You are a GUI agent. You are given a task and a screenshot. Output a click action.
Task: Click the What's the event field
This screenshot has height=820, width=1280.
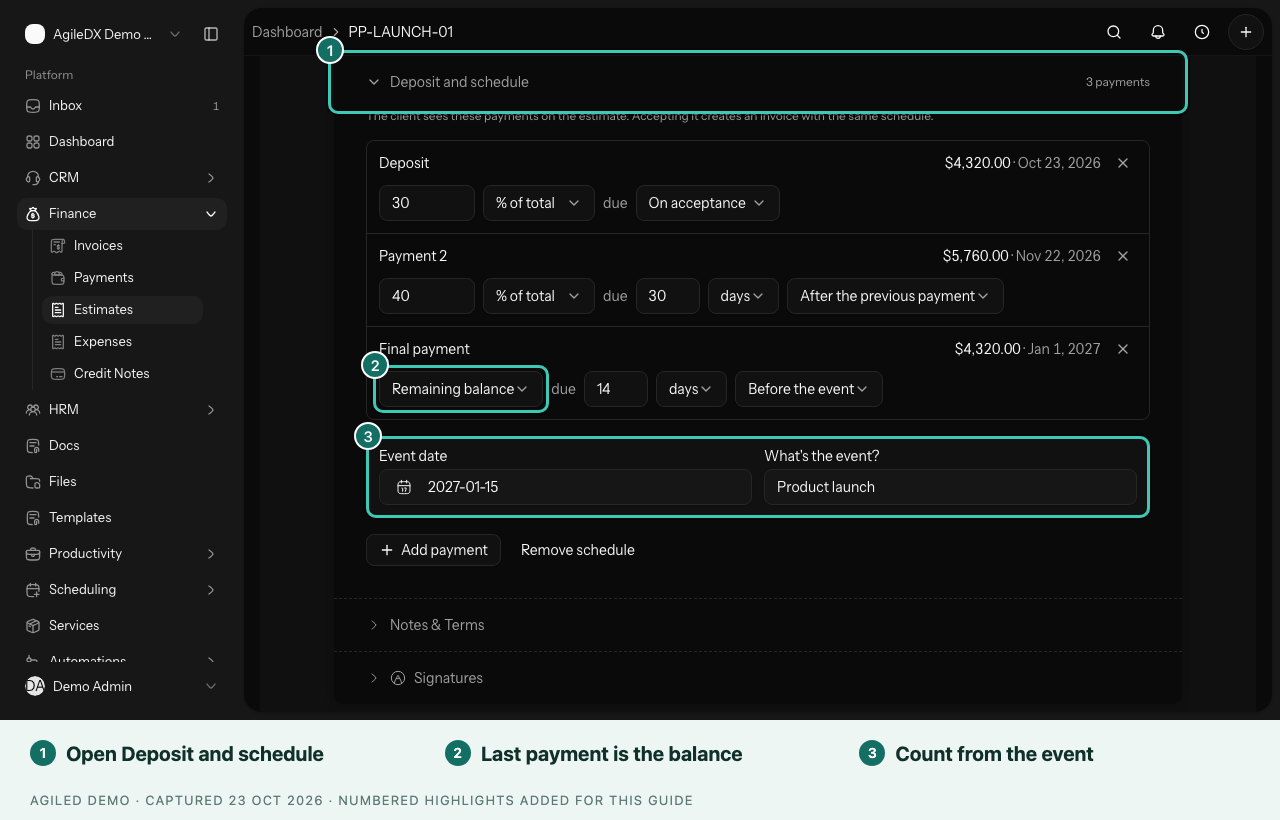point(950,487)
